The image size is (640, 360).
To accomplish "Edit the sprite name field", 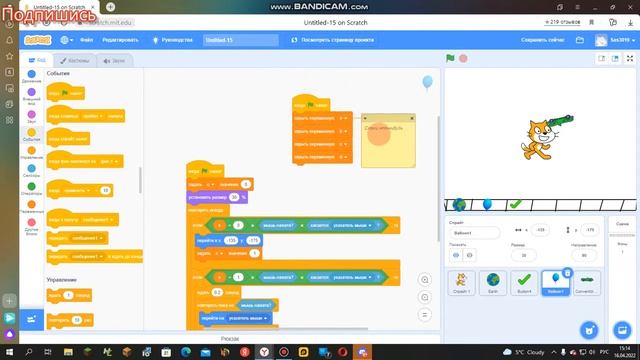I will tap(474, 233).
